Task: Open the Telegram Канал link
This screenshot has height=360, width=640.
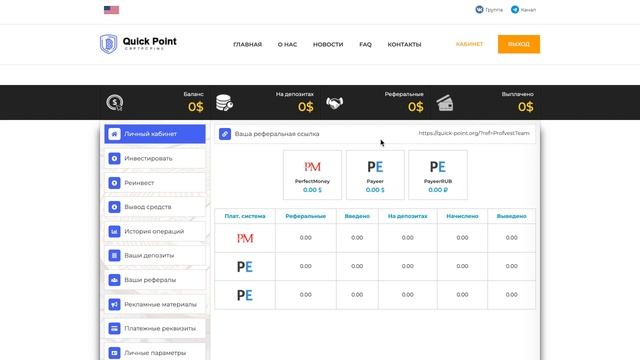Action: click(x=523, y=9)
